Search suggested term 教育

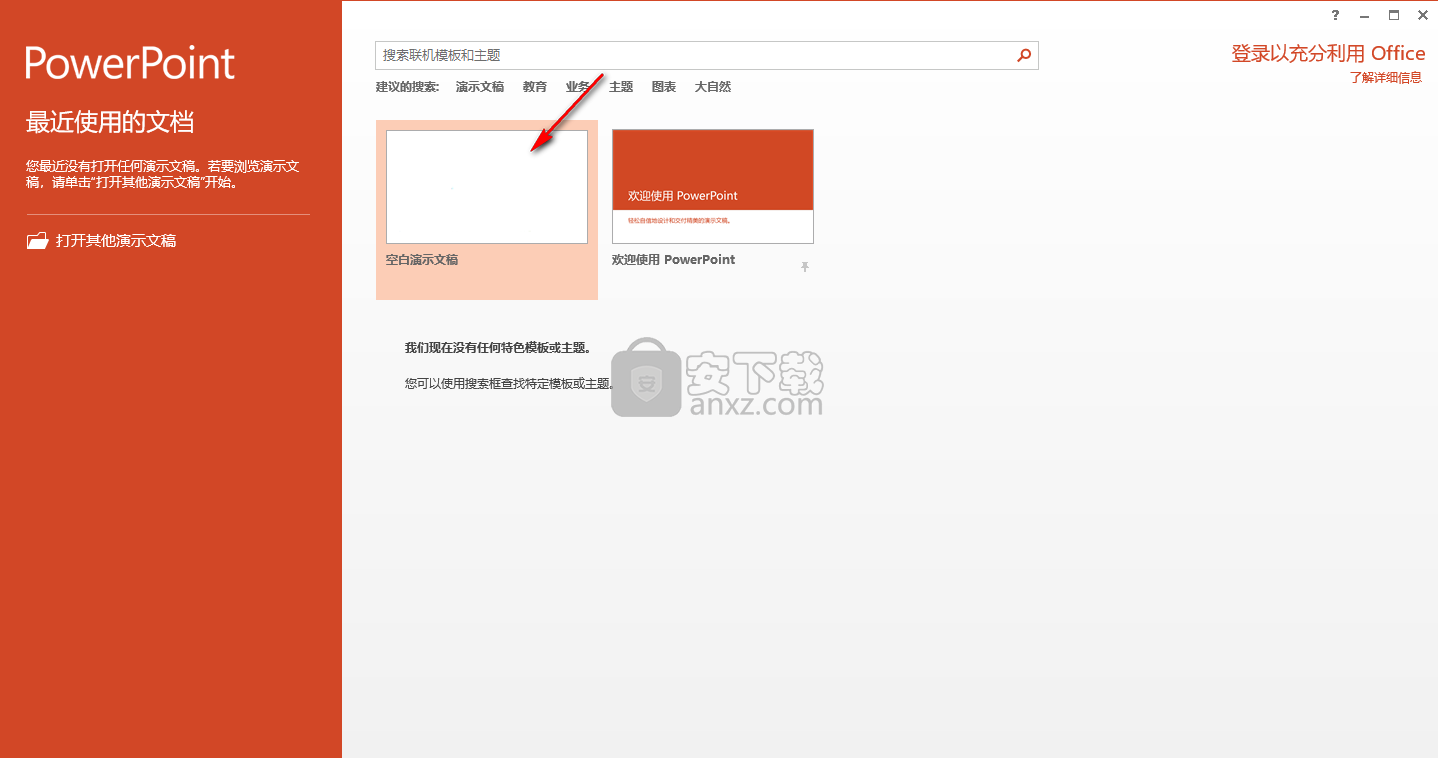[535, 87]
